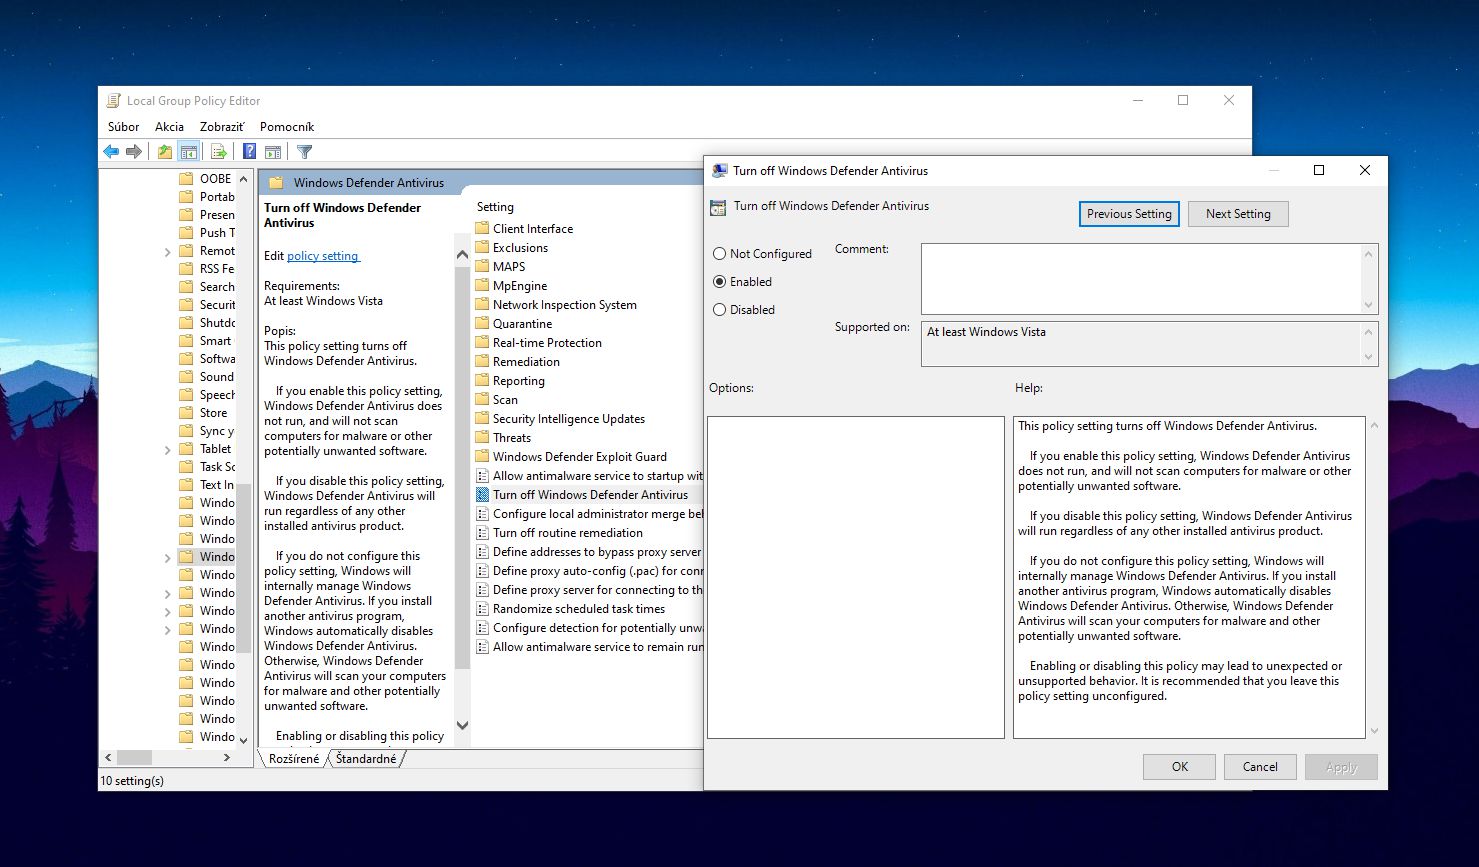The image size is (1479, 867).
Task: Click the Remediation folder icon
Action: (482, 362)
